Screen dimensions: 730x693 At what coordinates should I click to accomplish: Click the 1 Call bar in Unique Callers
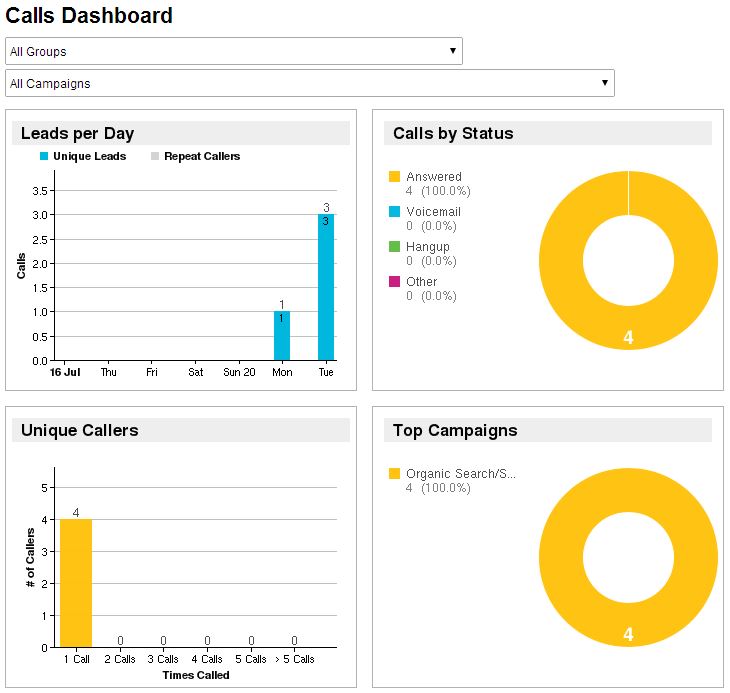76,583
